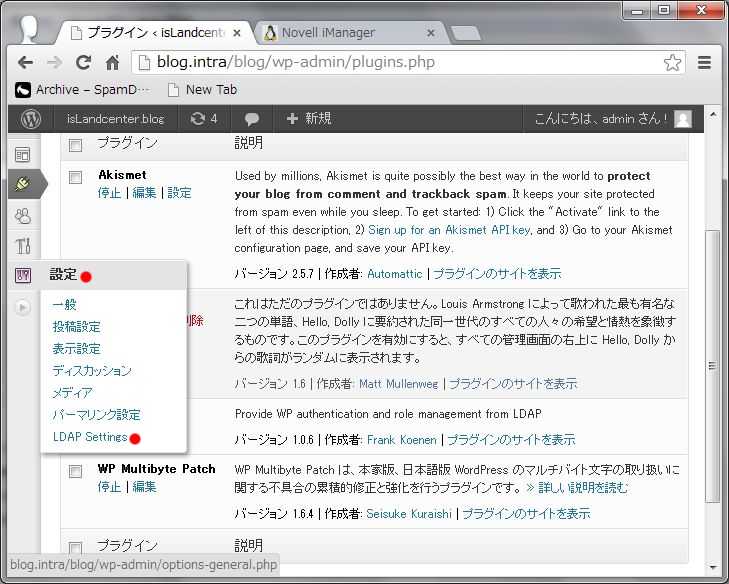This screenshot has height=584, width=729.
Task: Open the New Tab bookmark
Action: pos(202,89)
